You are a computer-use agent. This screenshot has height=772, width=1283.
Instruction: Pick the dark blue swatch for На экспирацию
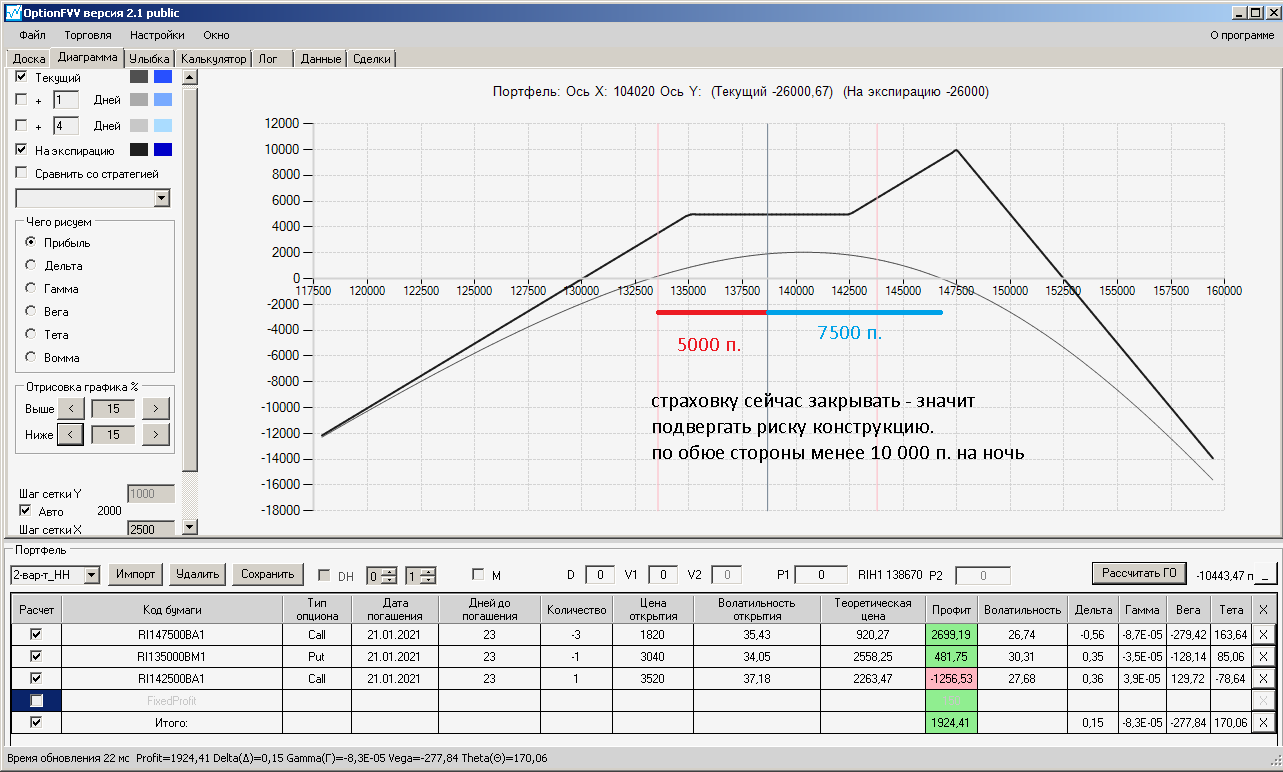click(163, 150)
